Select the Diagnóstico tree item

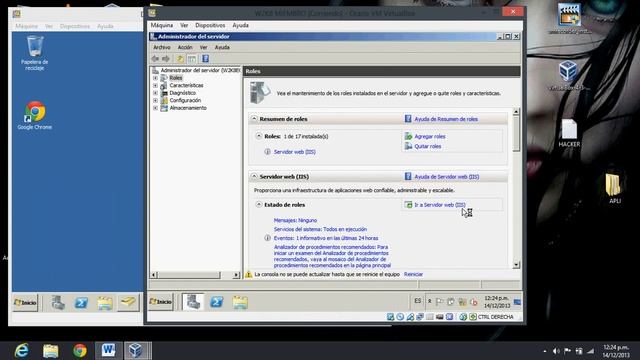pyautogui.click(x=182, y=93)
